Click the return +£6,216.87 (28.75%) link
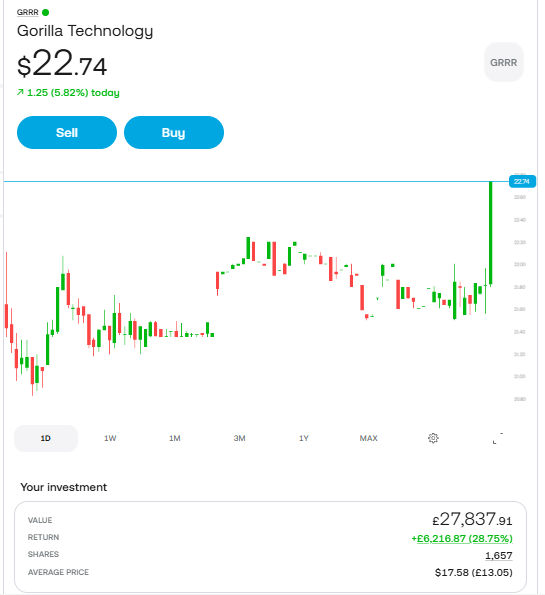The width and height of the screenshot is (545, 595). pyautogui.click(x=462, y=538)
